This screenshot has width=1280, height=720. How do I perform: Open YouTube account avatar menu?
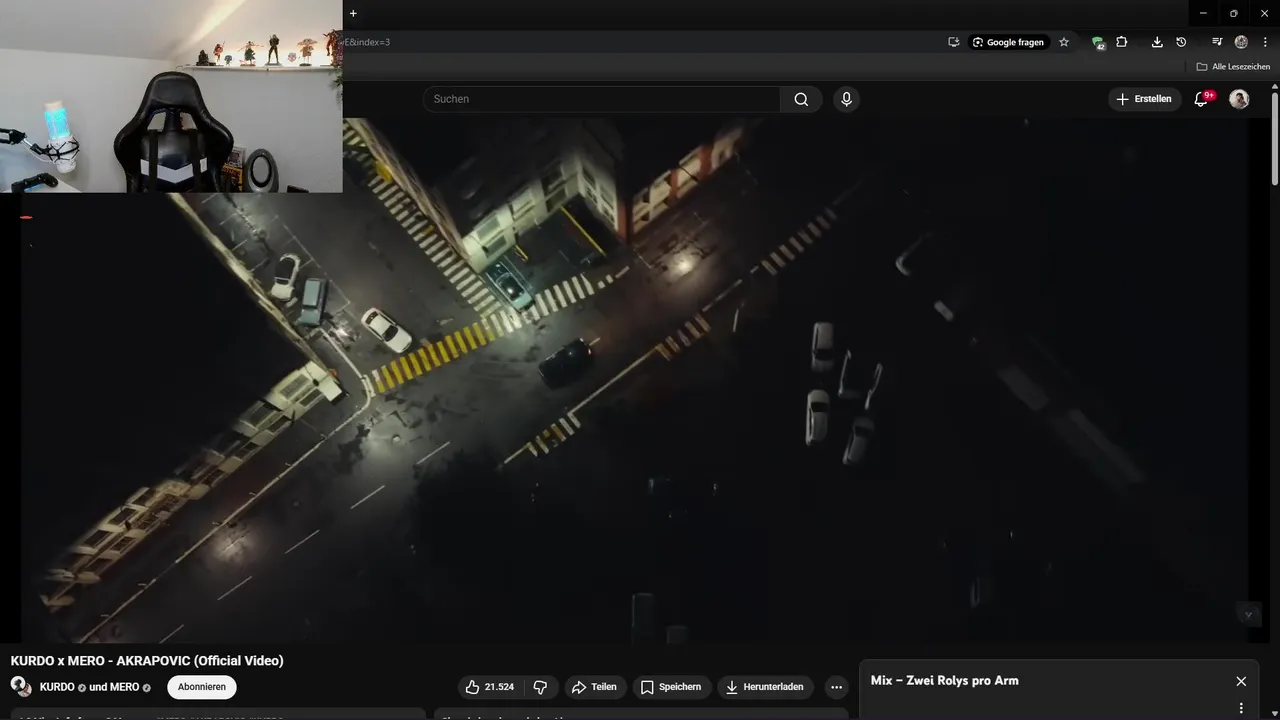(1239, 99)
